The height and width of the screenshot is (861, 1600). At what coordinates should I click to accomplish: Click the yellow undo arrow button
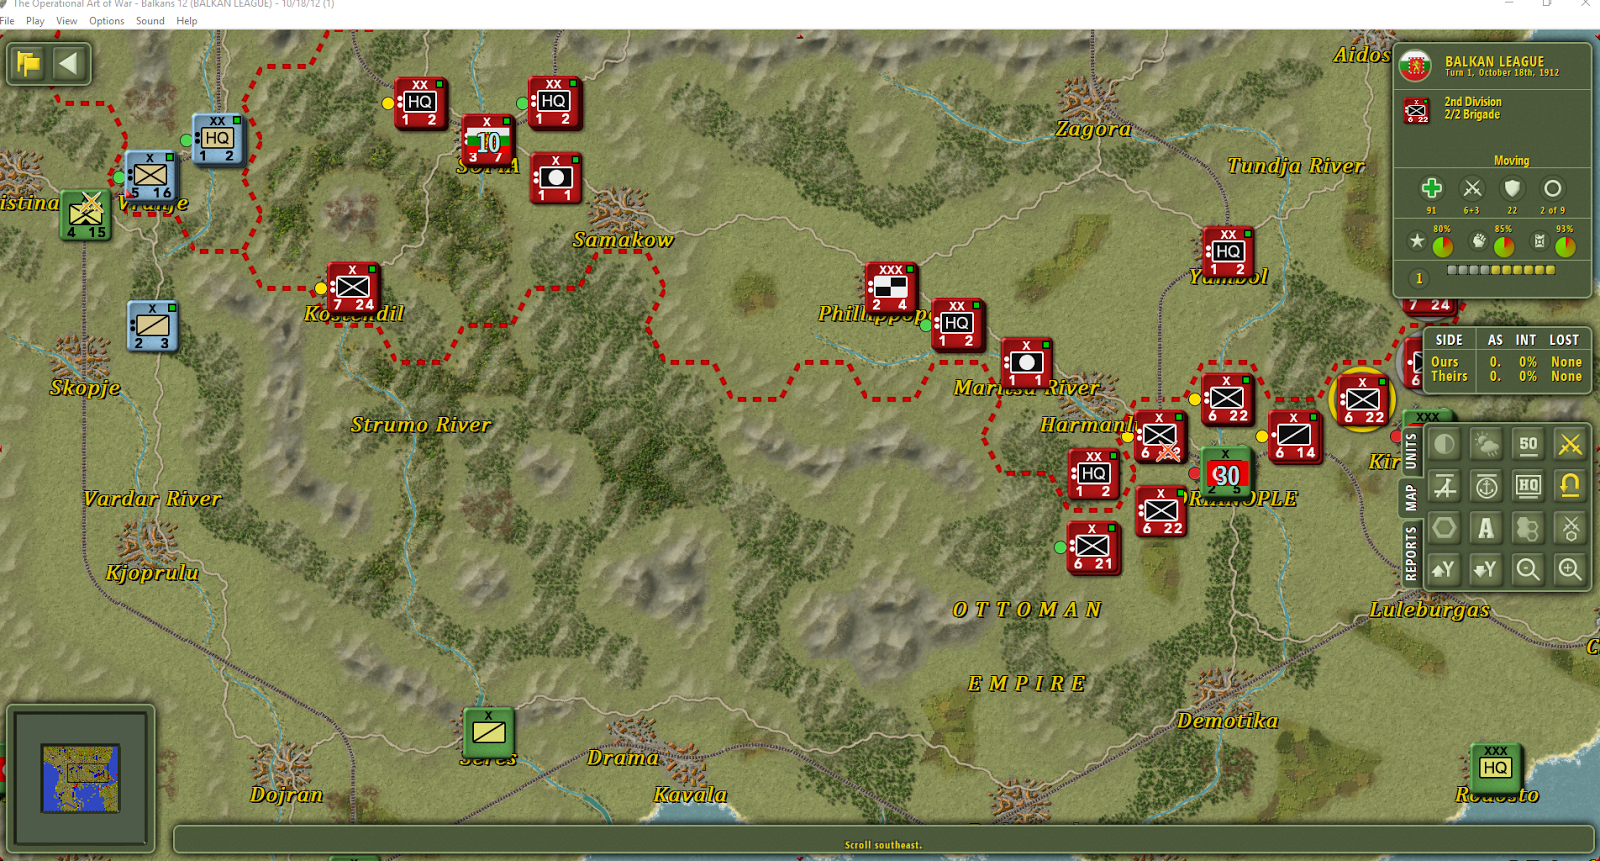[1570, 486]
